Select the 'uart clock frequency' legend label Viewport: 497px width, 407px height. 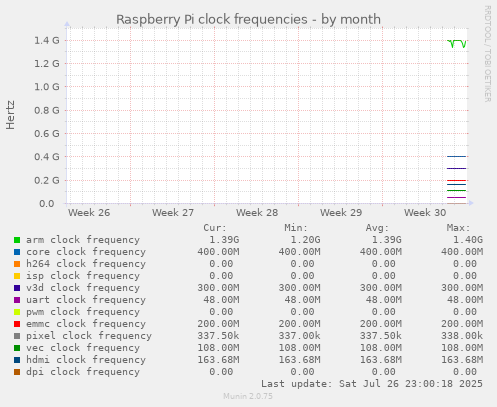click(x=86, y=300)
